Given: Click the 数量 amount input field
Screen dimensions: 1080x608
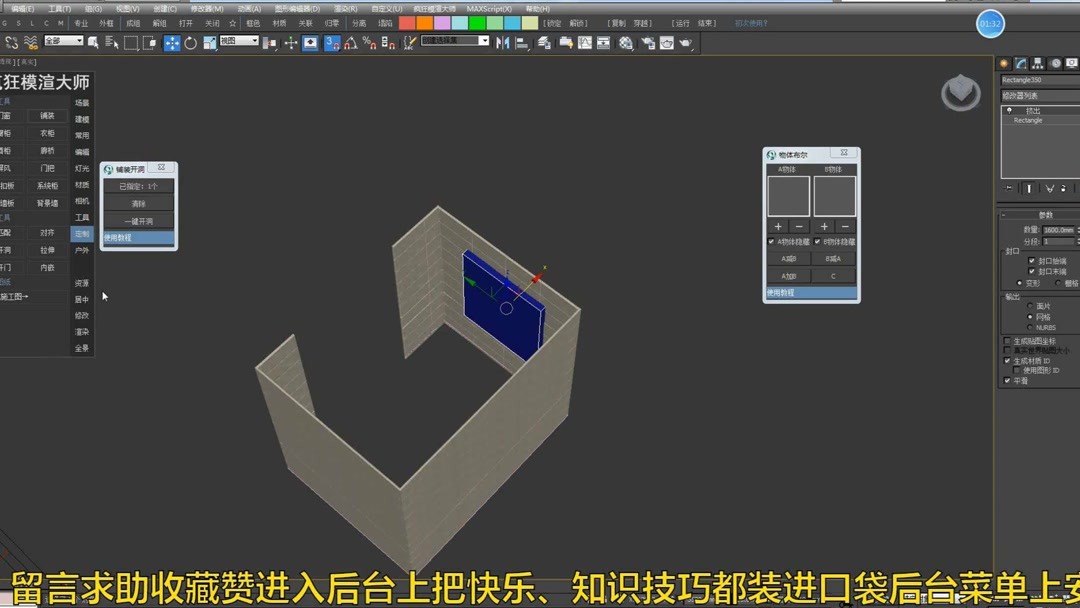Looking at the screenshot, I should [x=1056, y=229].
